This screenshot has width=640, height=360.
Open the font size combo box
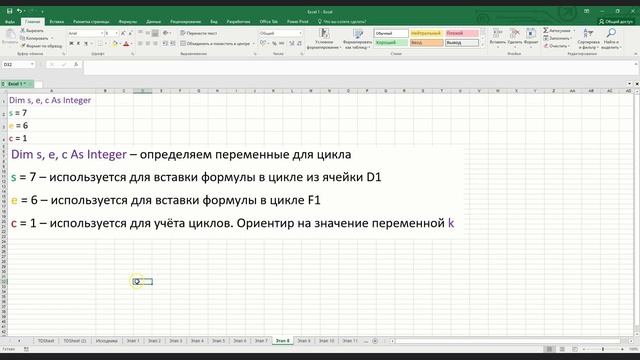coord(111,33)
